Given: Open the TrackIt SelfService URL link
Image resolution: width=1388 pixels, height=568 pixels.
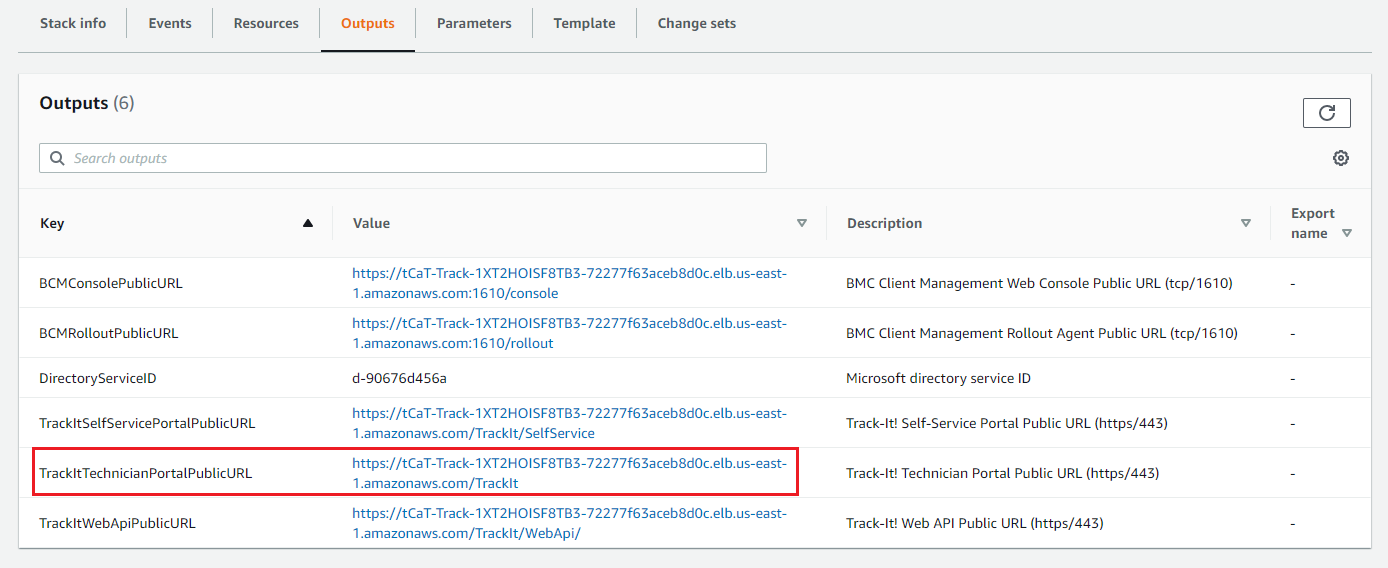Looking at the screenshot, I should click(x=570, y=423).
